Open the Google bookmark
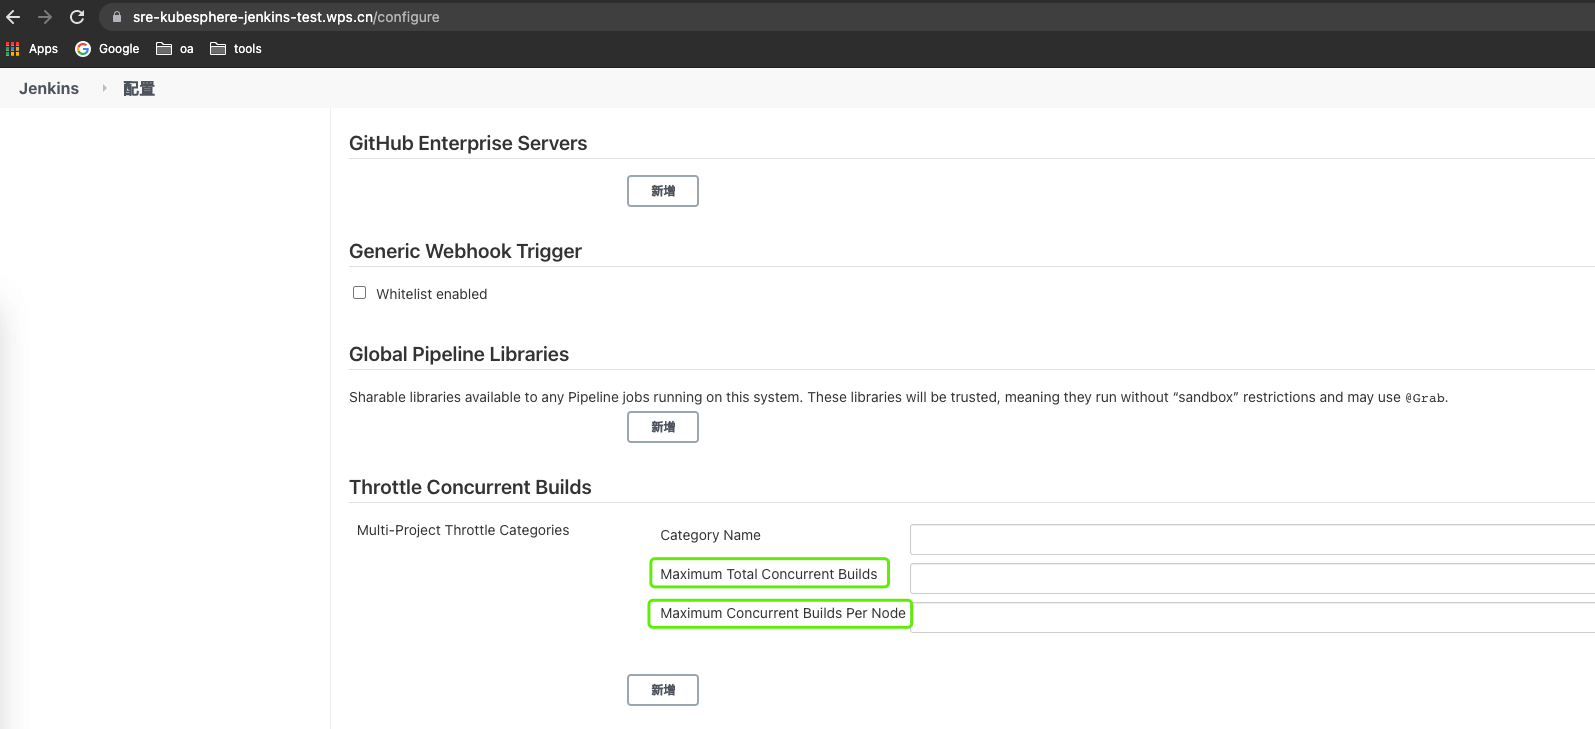 pos(107,49)
